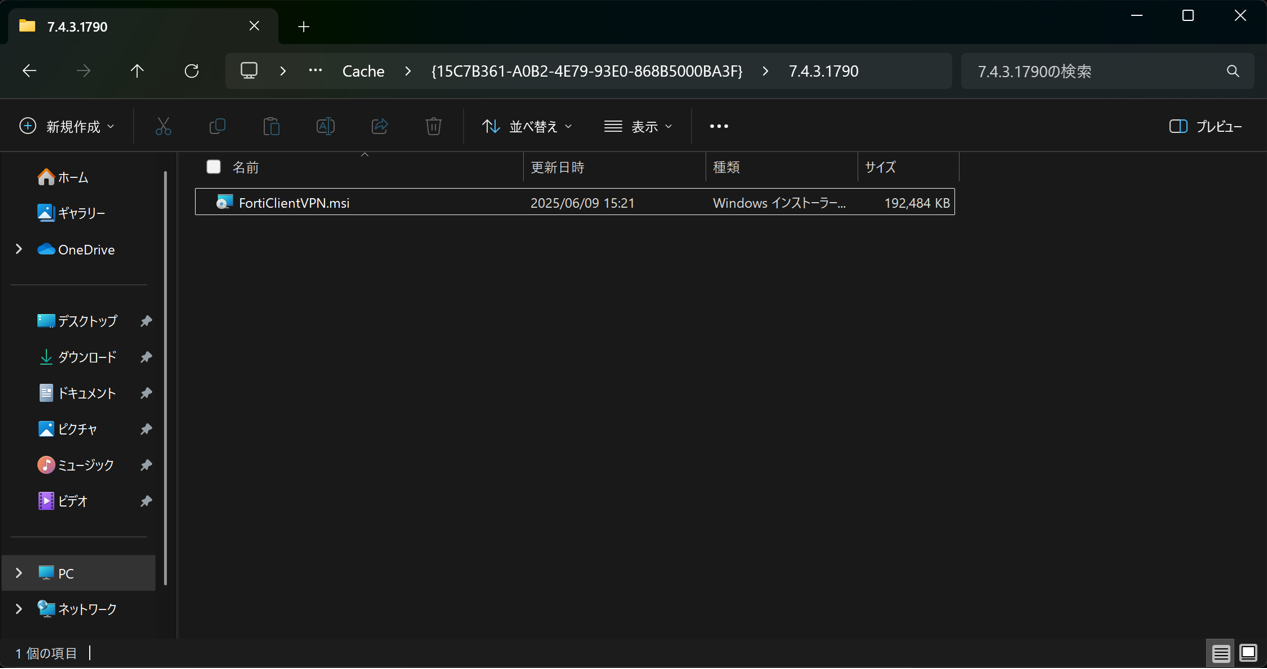The height and width of the screenshot is (669, 1267).
Task: Switch to details view icon in status bar
Action: click(1221, 653)
